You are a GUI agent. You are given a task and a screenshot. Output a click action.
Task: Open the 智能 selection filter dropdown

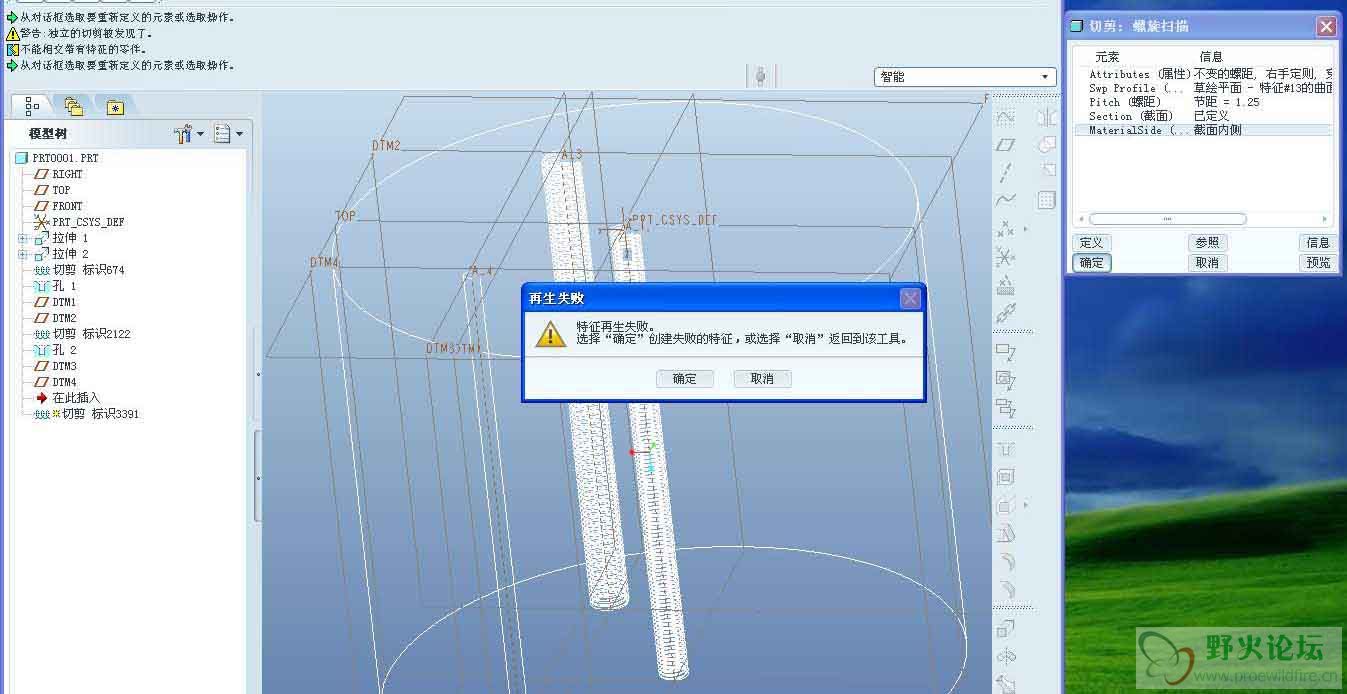pos(965,77)
